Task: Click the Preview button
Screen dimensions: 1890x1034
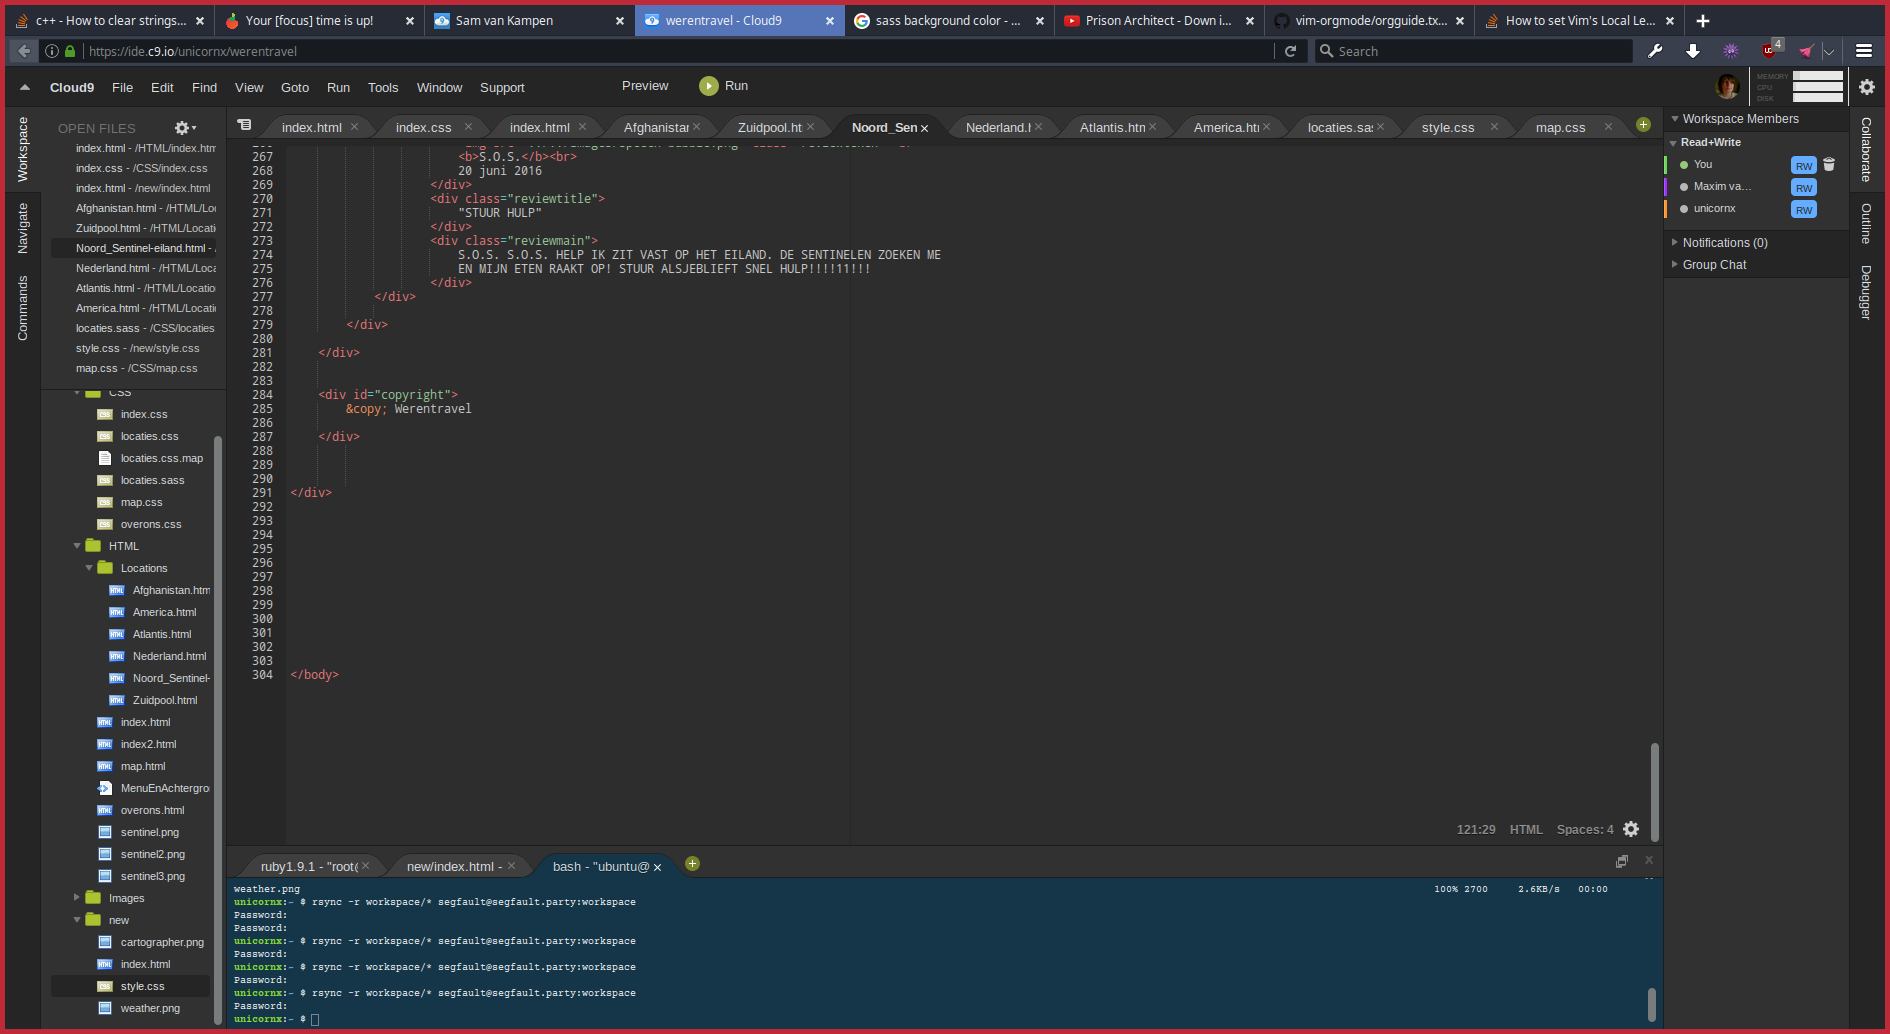Action: 645,86
